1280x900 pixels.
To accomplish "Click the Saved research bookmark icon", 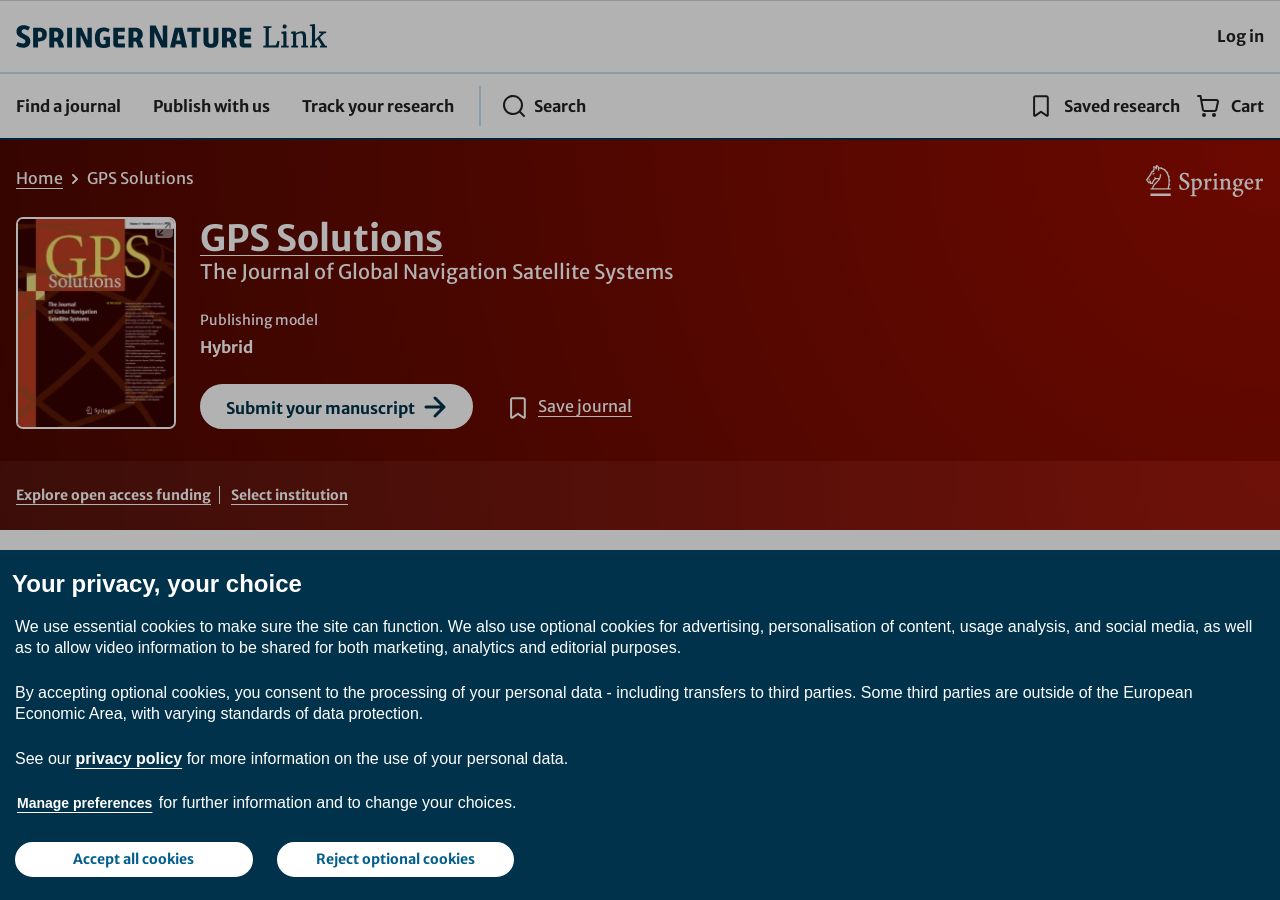I will 1041,106.
